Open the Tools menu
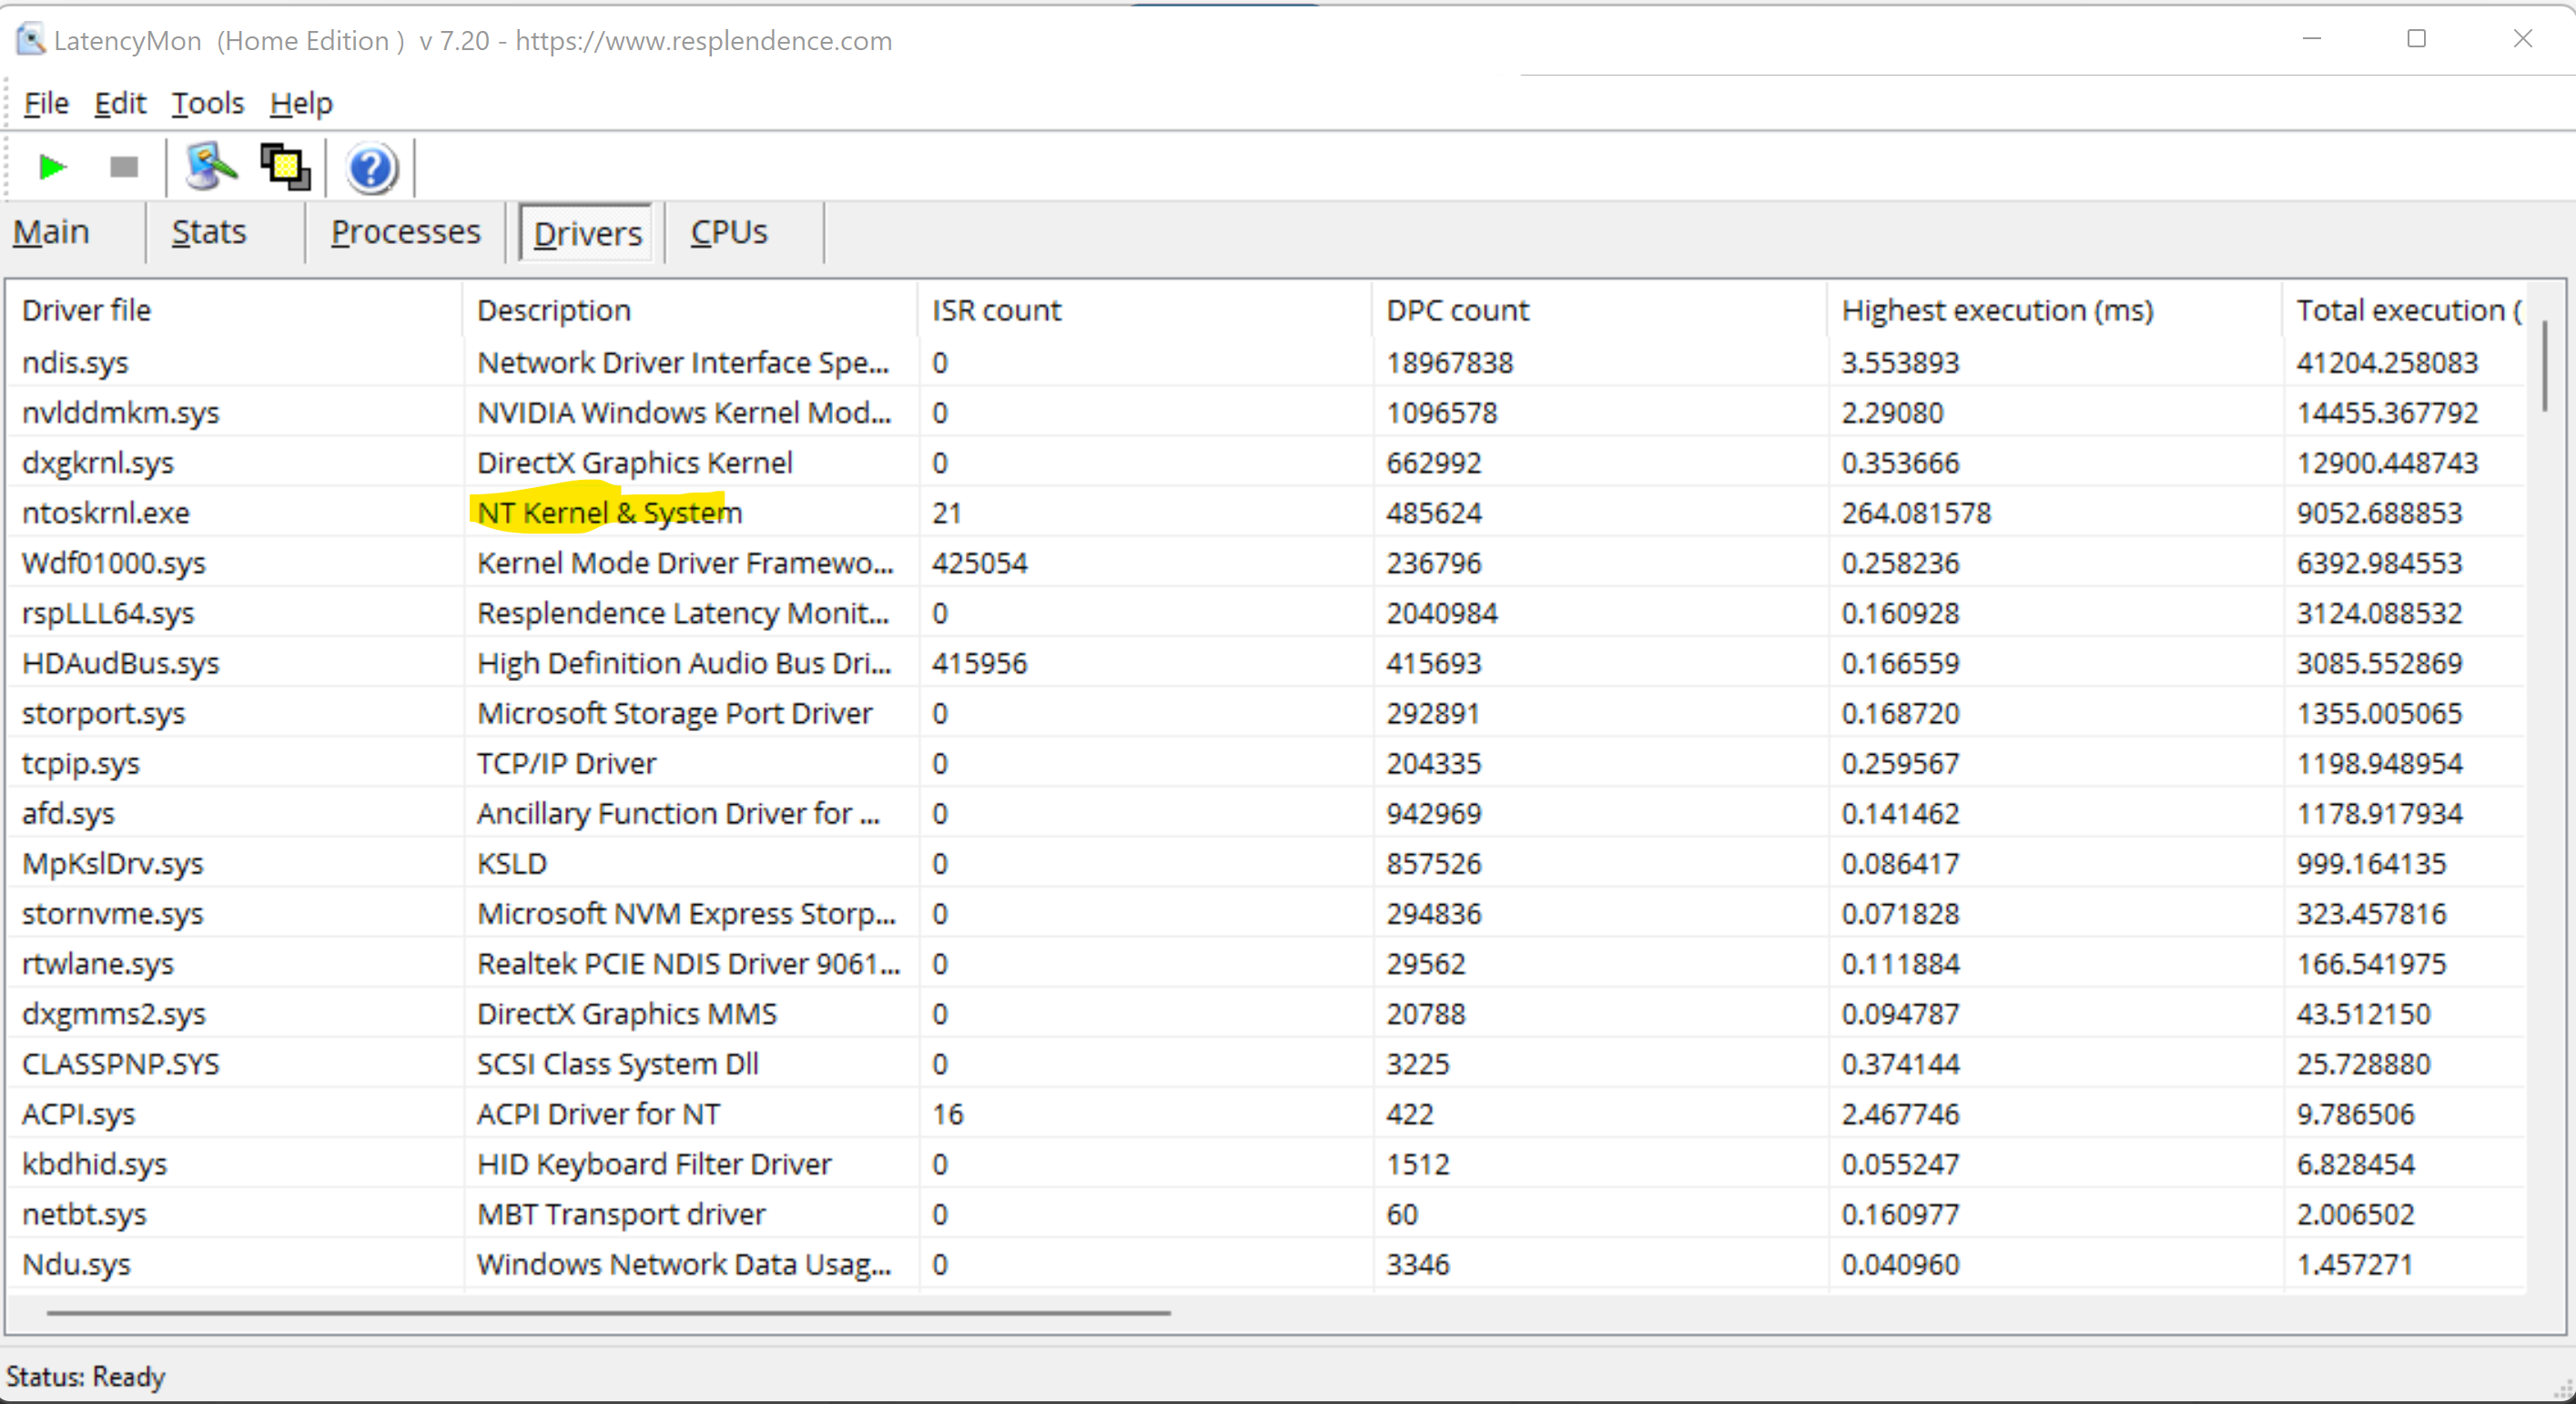 click(208, 103)
